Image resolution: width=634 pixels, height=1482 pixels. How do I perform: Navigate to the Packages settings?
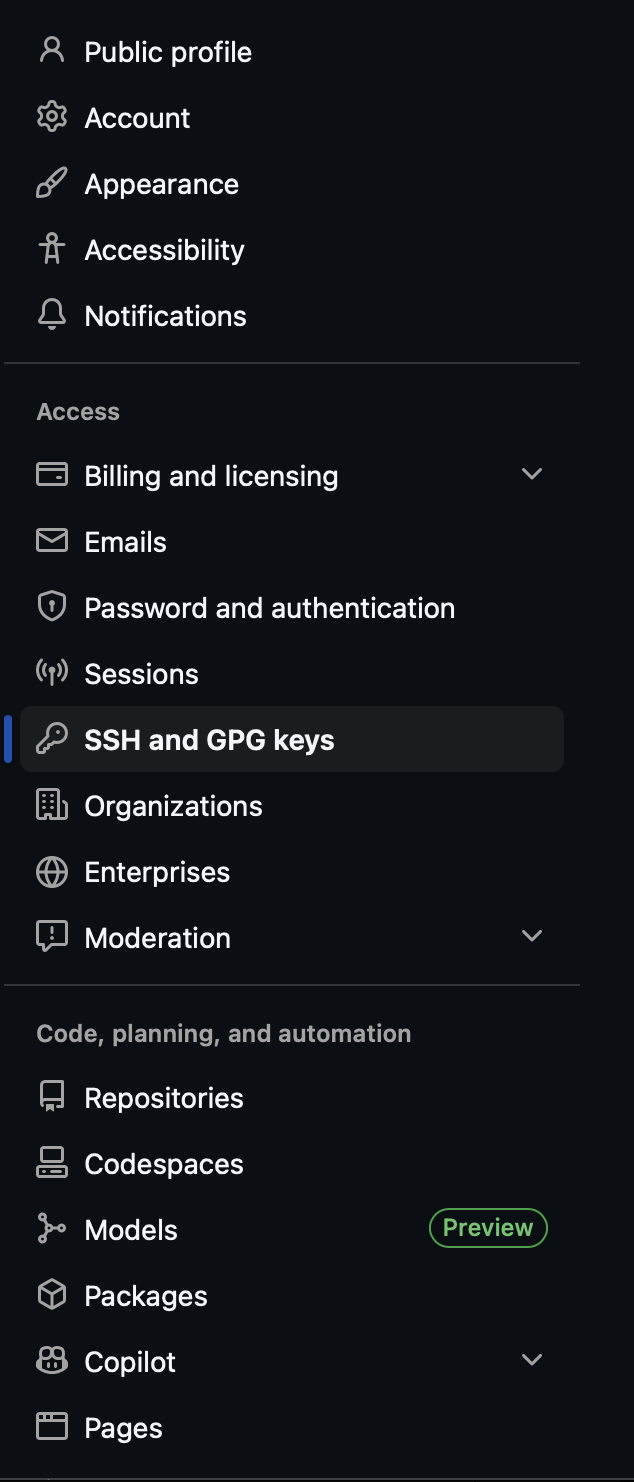click(146, 1296)
